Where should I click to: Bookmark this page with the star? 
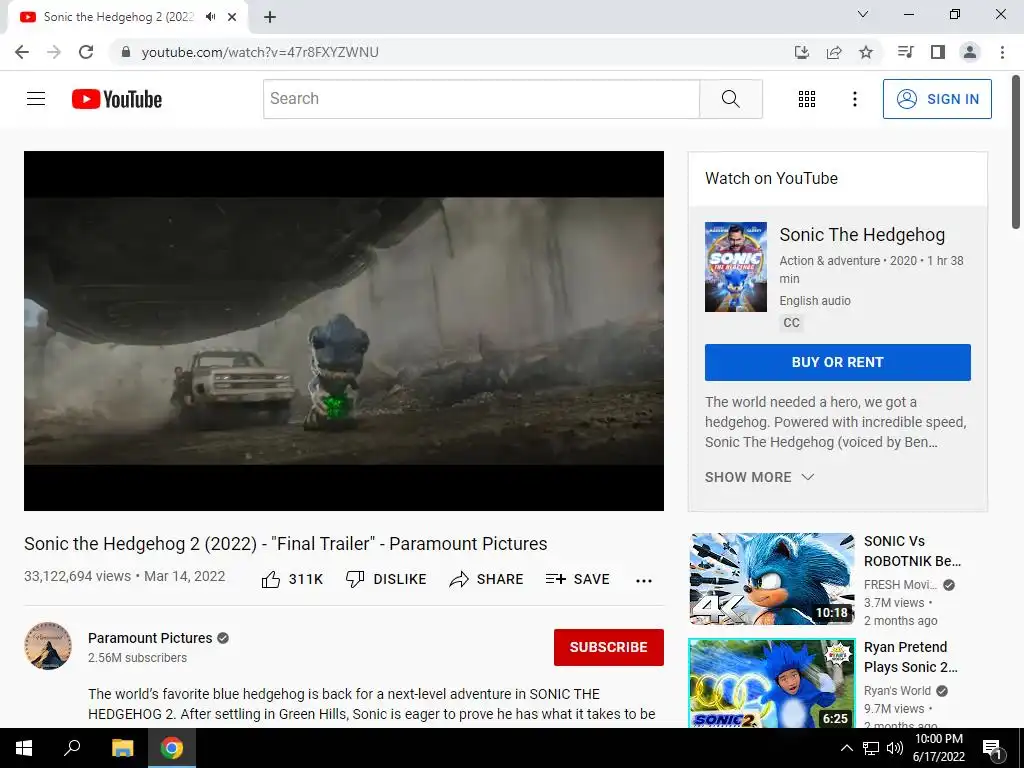866,52
